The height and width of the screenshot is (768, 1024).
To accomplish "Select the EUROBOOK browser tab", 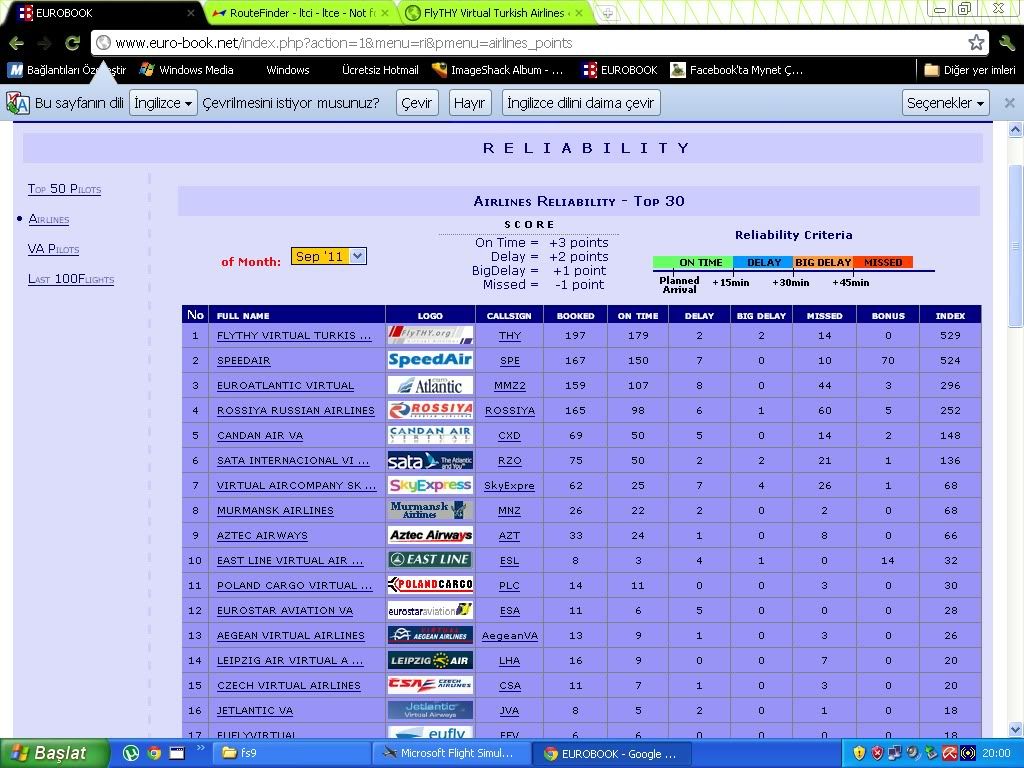I will click(104, 13).
